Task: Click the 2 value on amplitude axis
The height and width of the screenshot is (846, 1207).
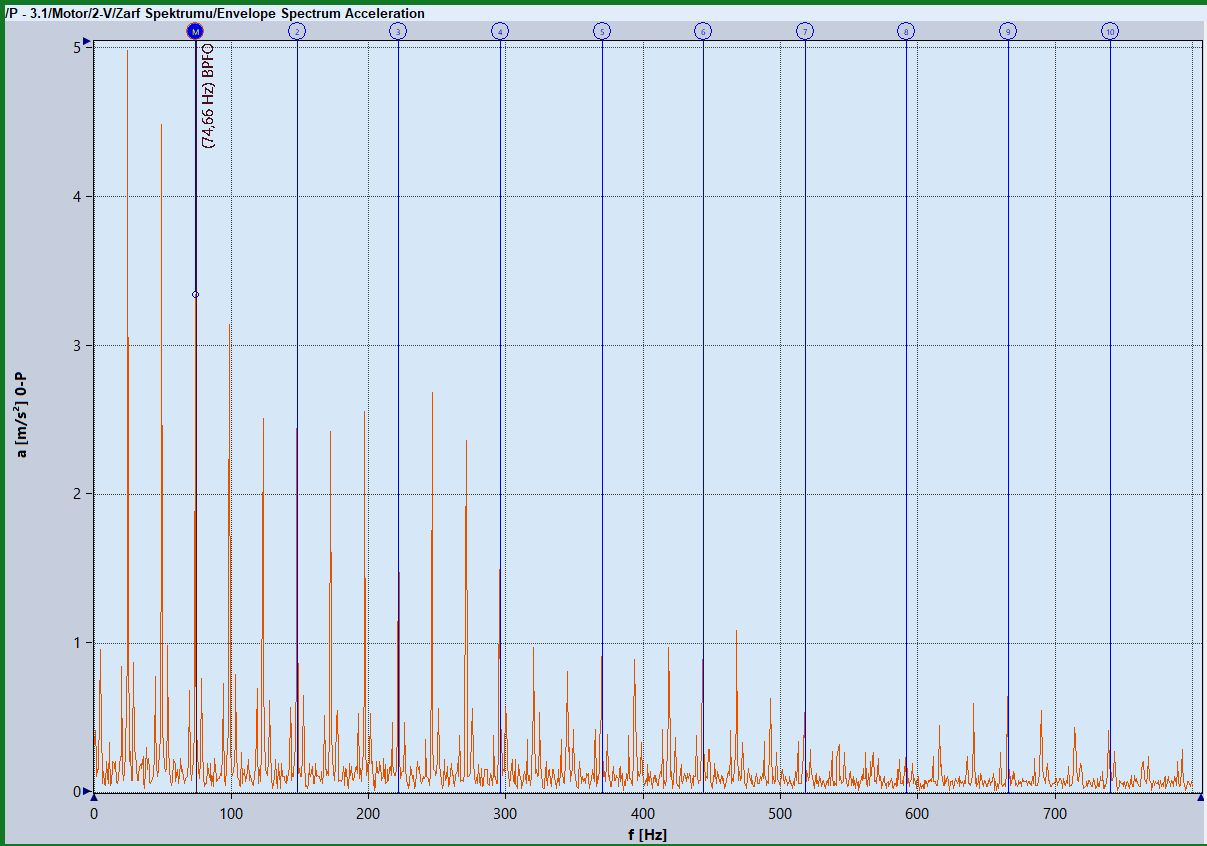Action: click(x=76, y=494)
